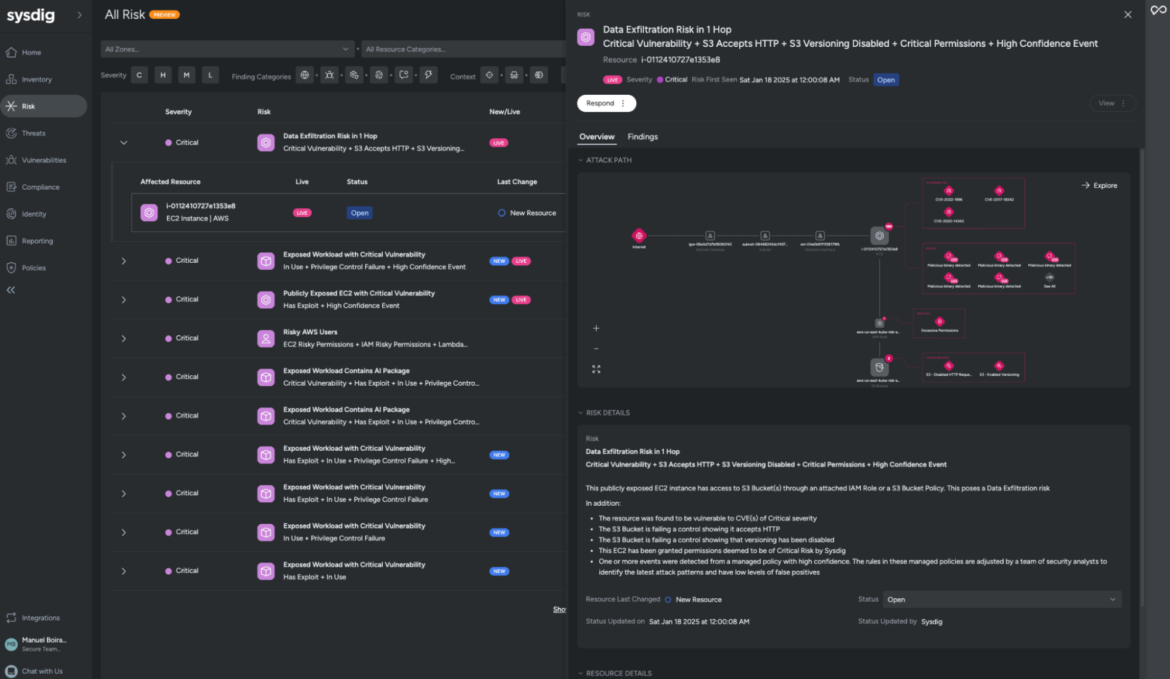The height and width of the screenshot is (679, 1170).
Task: Toggle High severity filter H
Action: (x=163, y=75)
